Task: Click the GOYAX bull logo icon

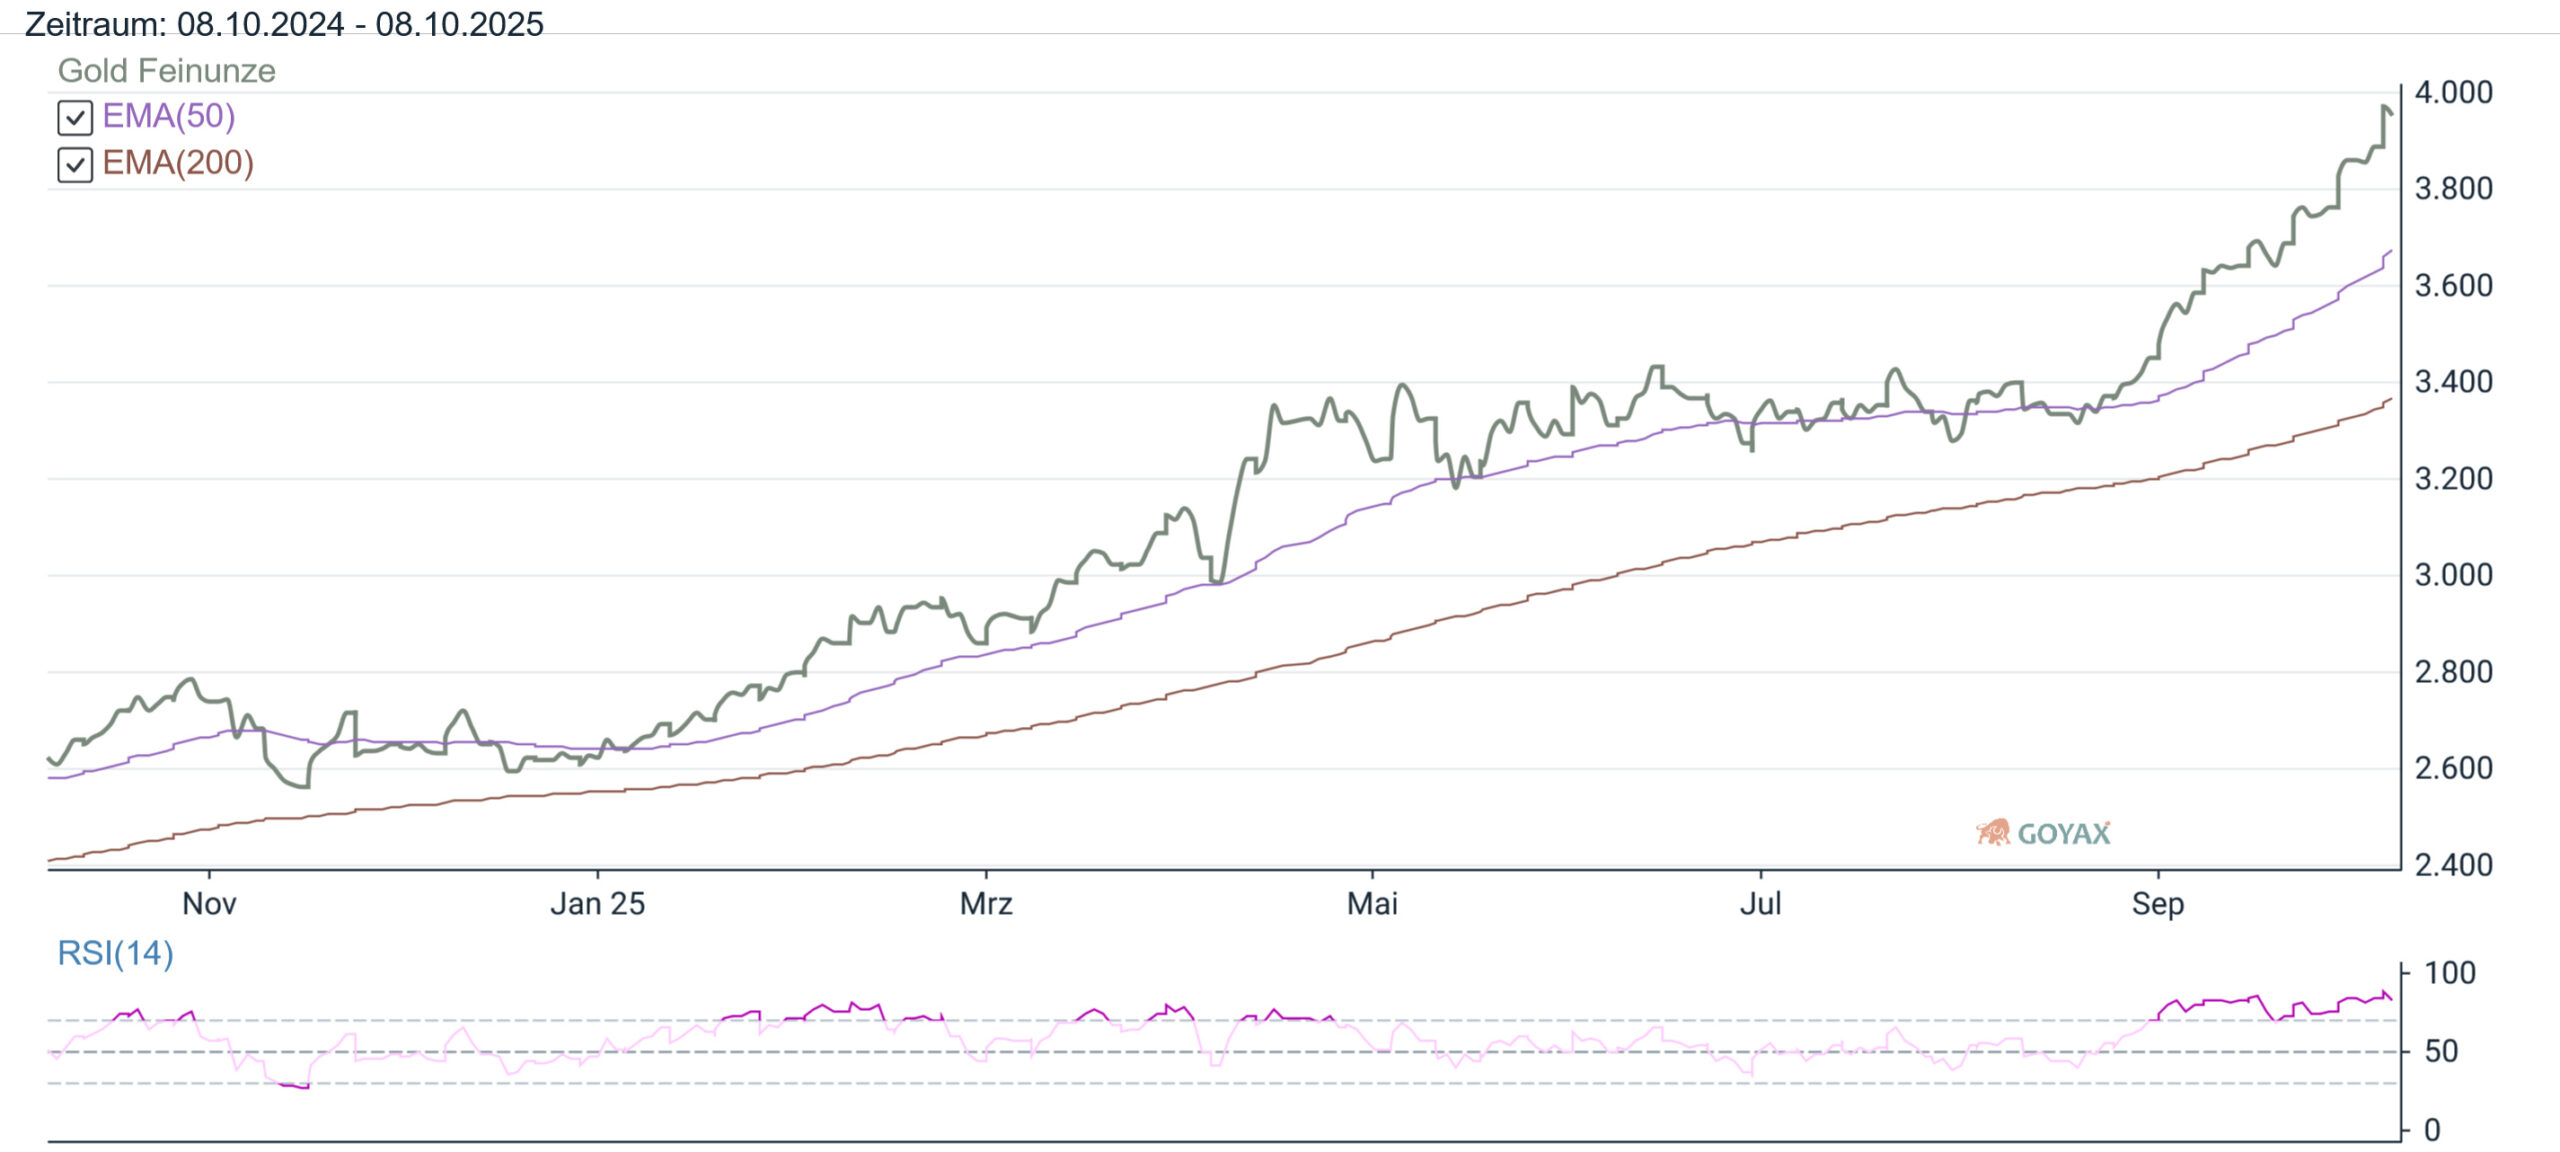Action: pos(1992,832)
